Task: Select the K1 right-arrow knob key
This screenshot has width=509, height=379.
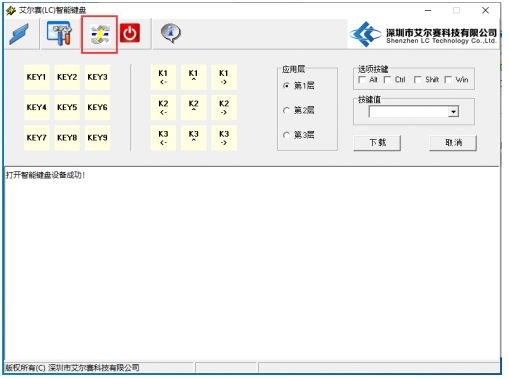Action: (224, 77)
